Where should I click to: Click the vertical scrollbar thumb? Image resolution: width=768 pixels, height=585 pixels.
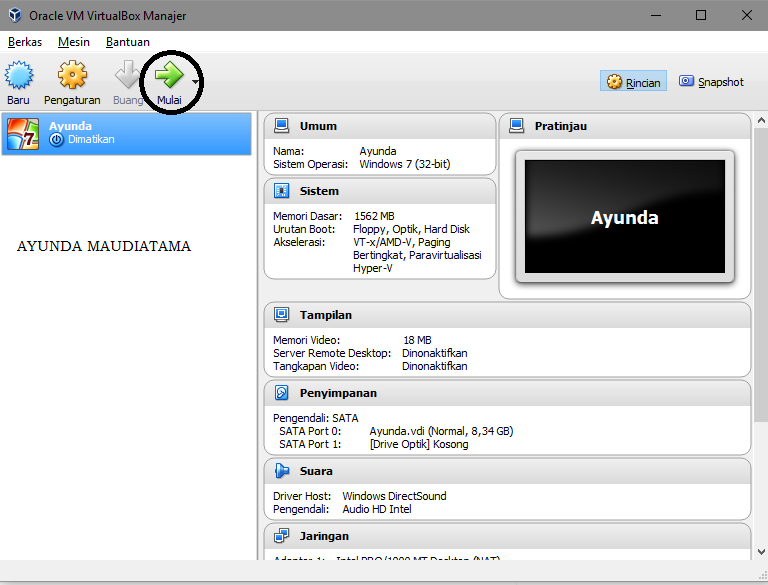761,274
